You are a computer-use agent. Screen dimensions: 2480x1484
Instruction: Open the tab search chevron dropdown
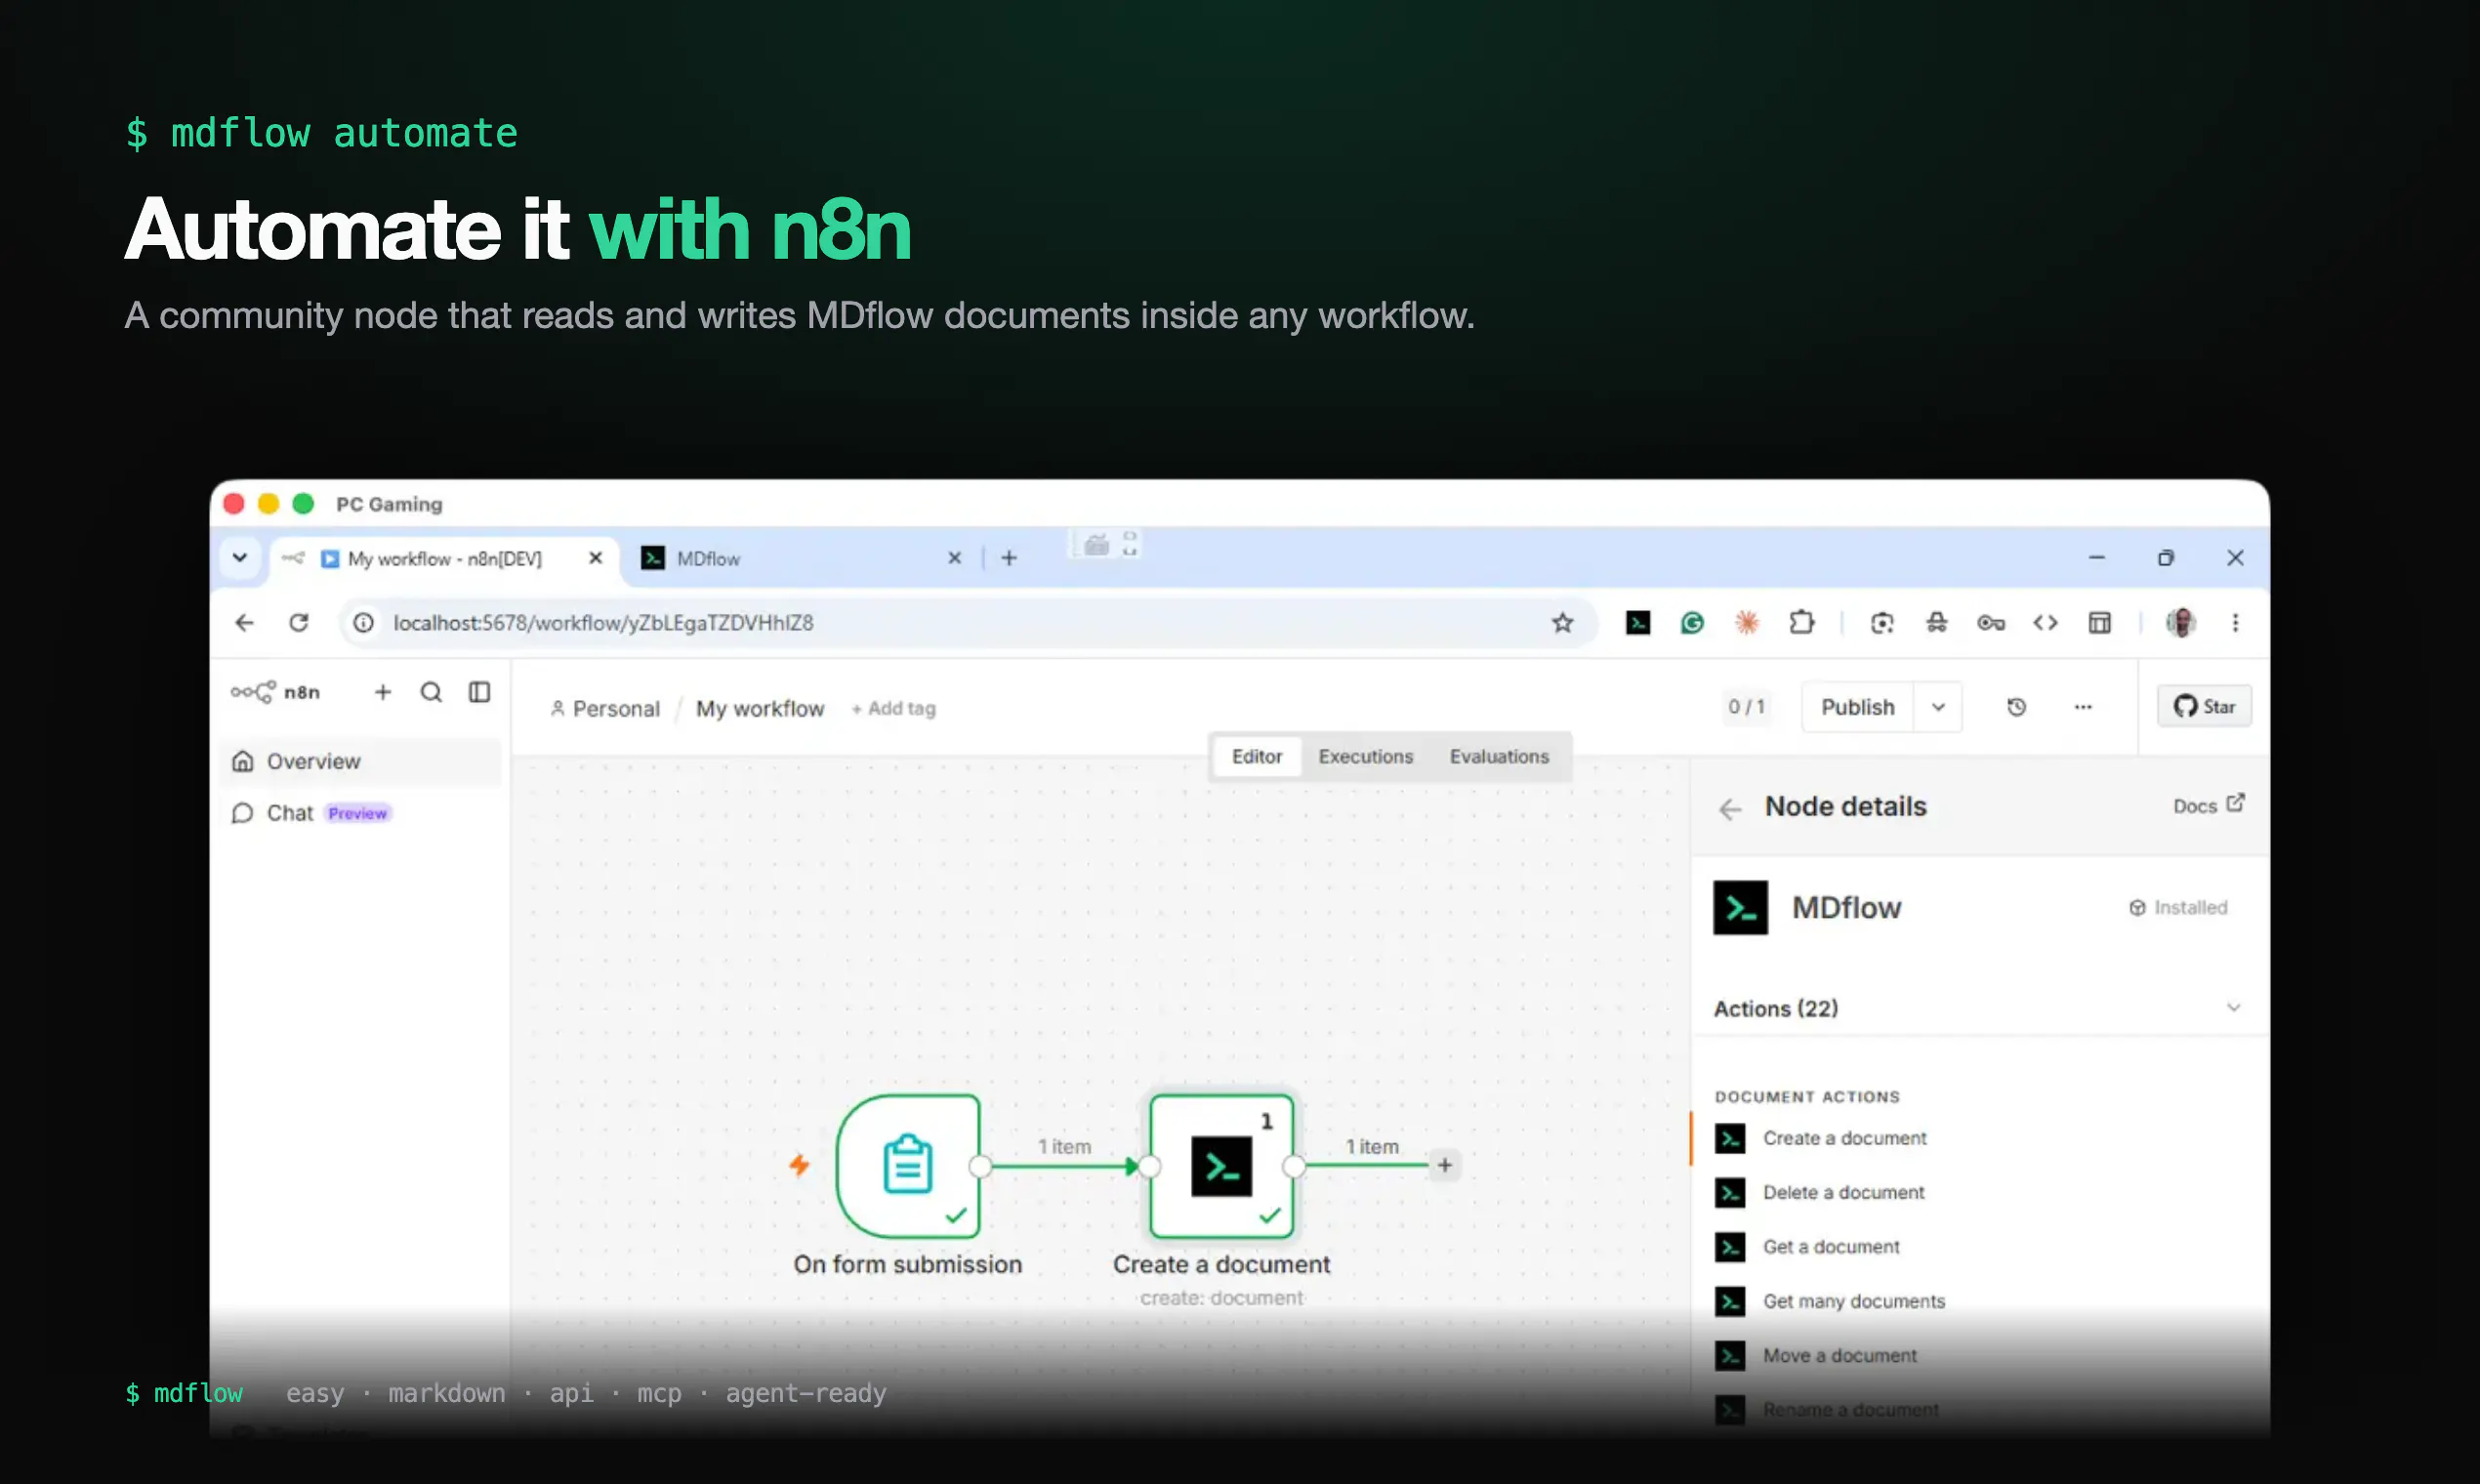(240, 557)
